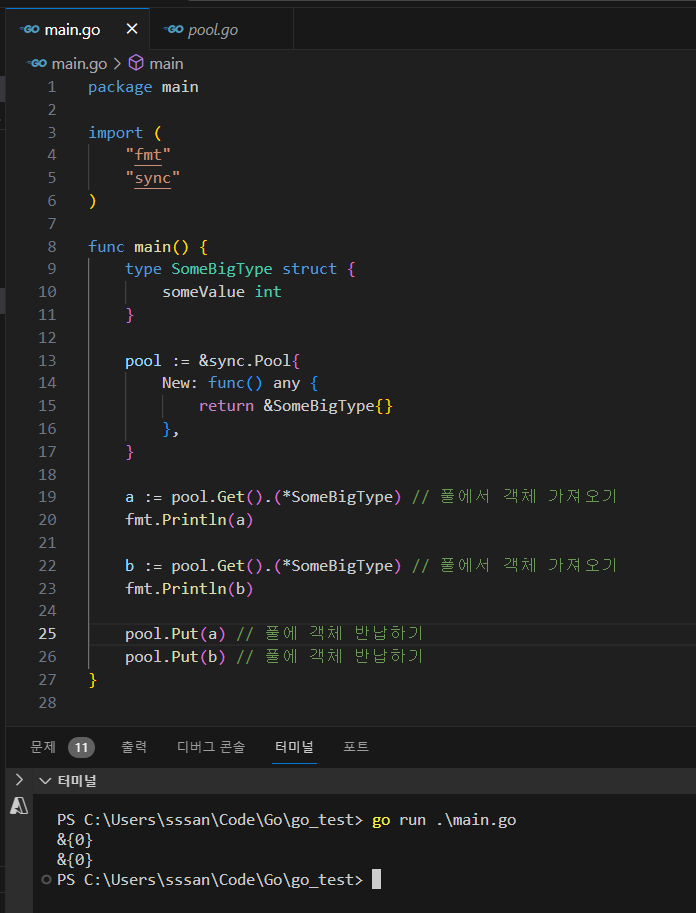This screenshot has width=696, height=913.
Task: Click main.go in the breadcrumb
Action: click(79, 63)
